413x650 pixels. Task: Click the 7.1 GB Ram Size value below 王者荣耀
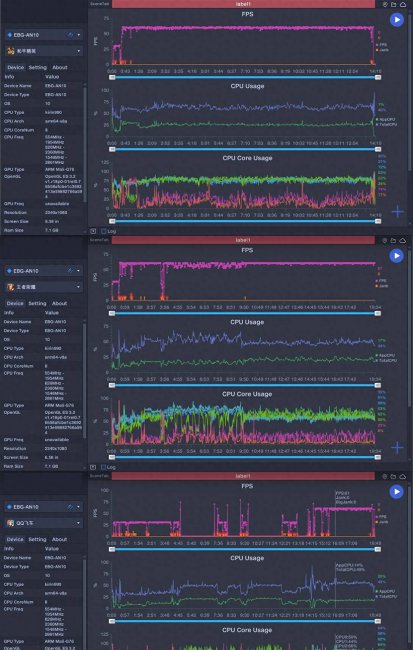tap(51, 466)
